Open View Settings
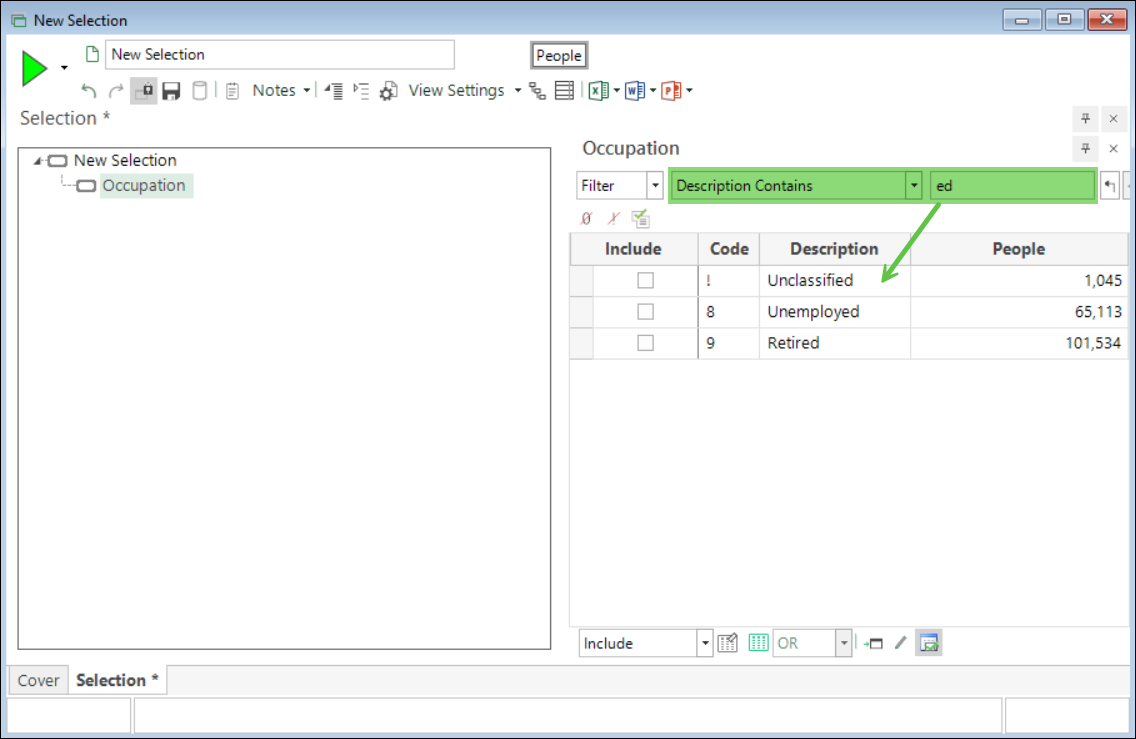The height and width of the screenshot is (739, 1136). (x=456, y=91)
